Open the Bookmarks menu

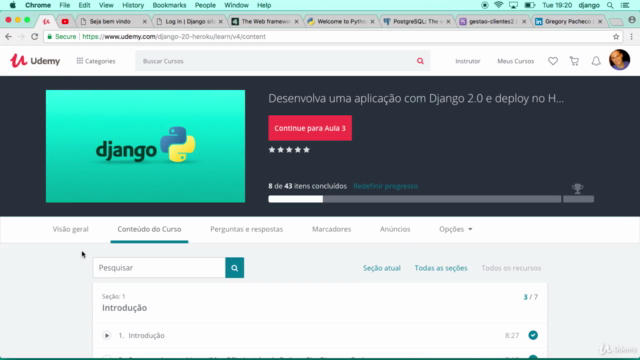click(169, 5)
